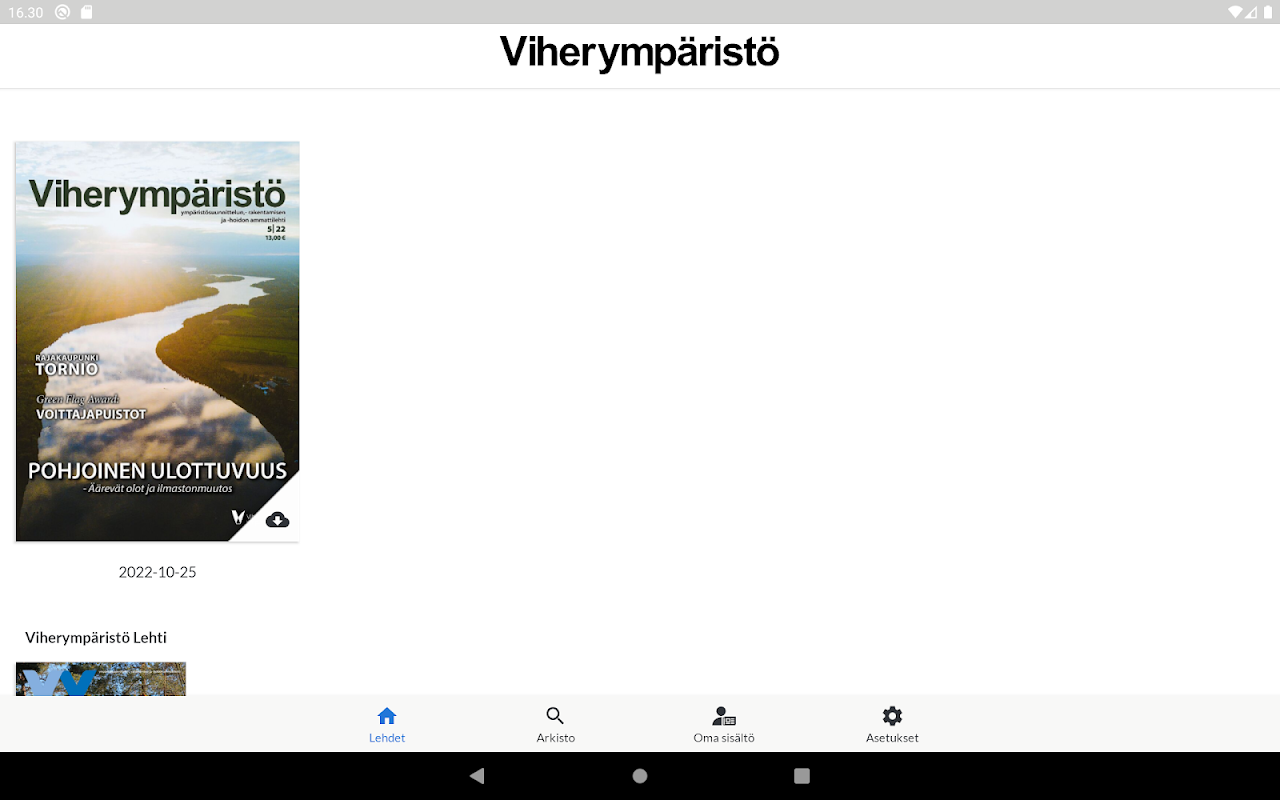Open the Arkisto search tab
Screen dimensions: 1280x800
(555, 724)
